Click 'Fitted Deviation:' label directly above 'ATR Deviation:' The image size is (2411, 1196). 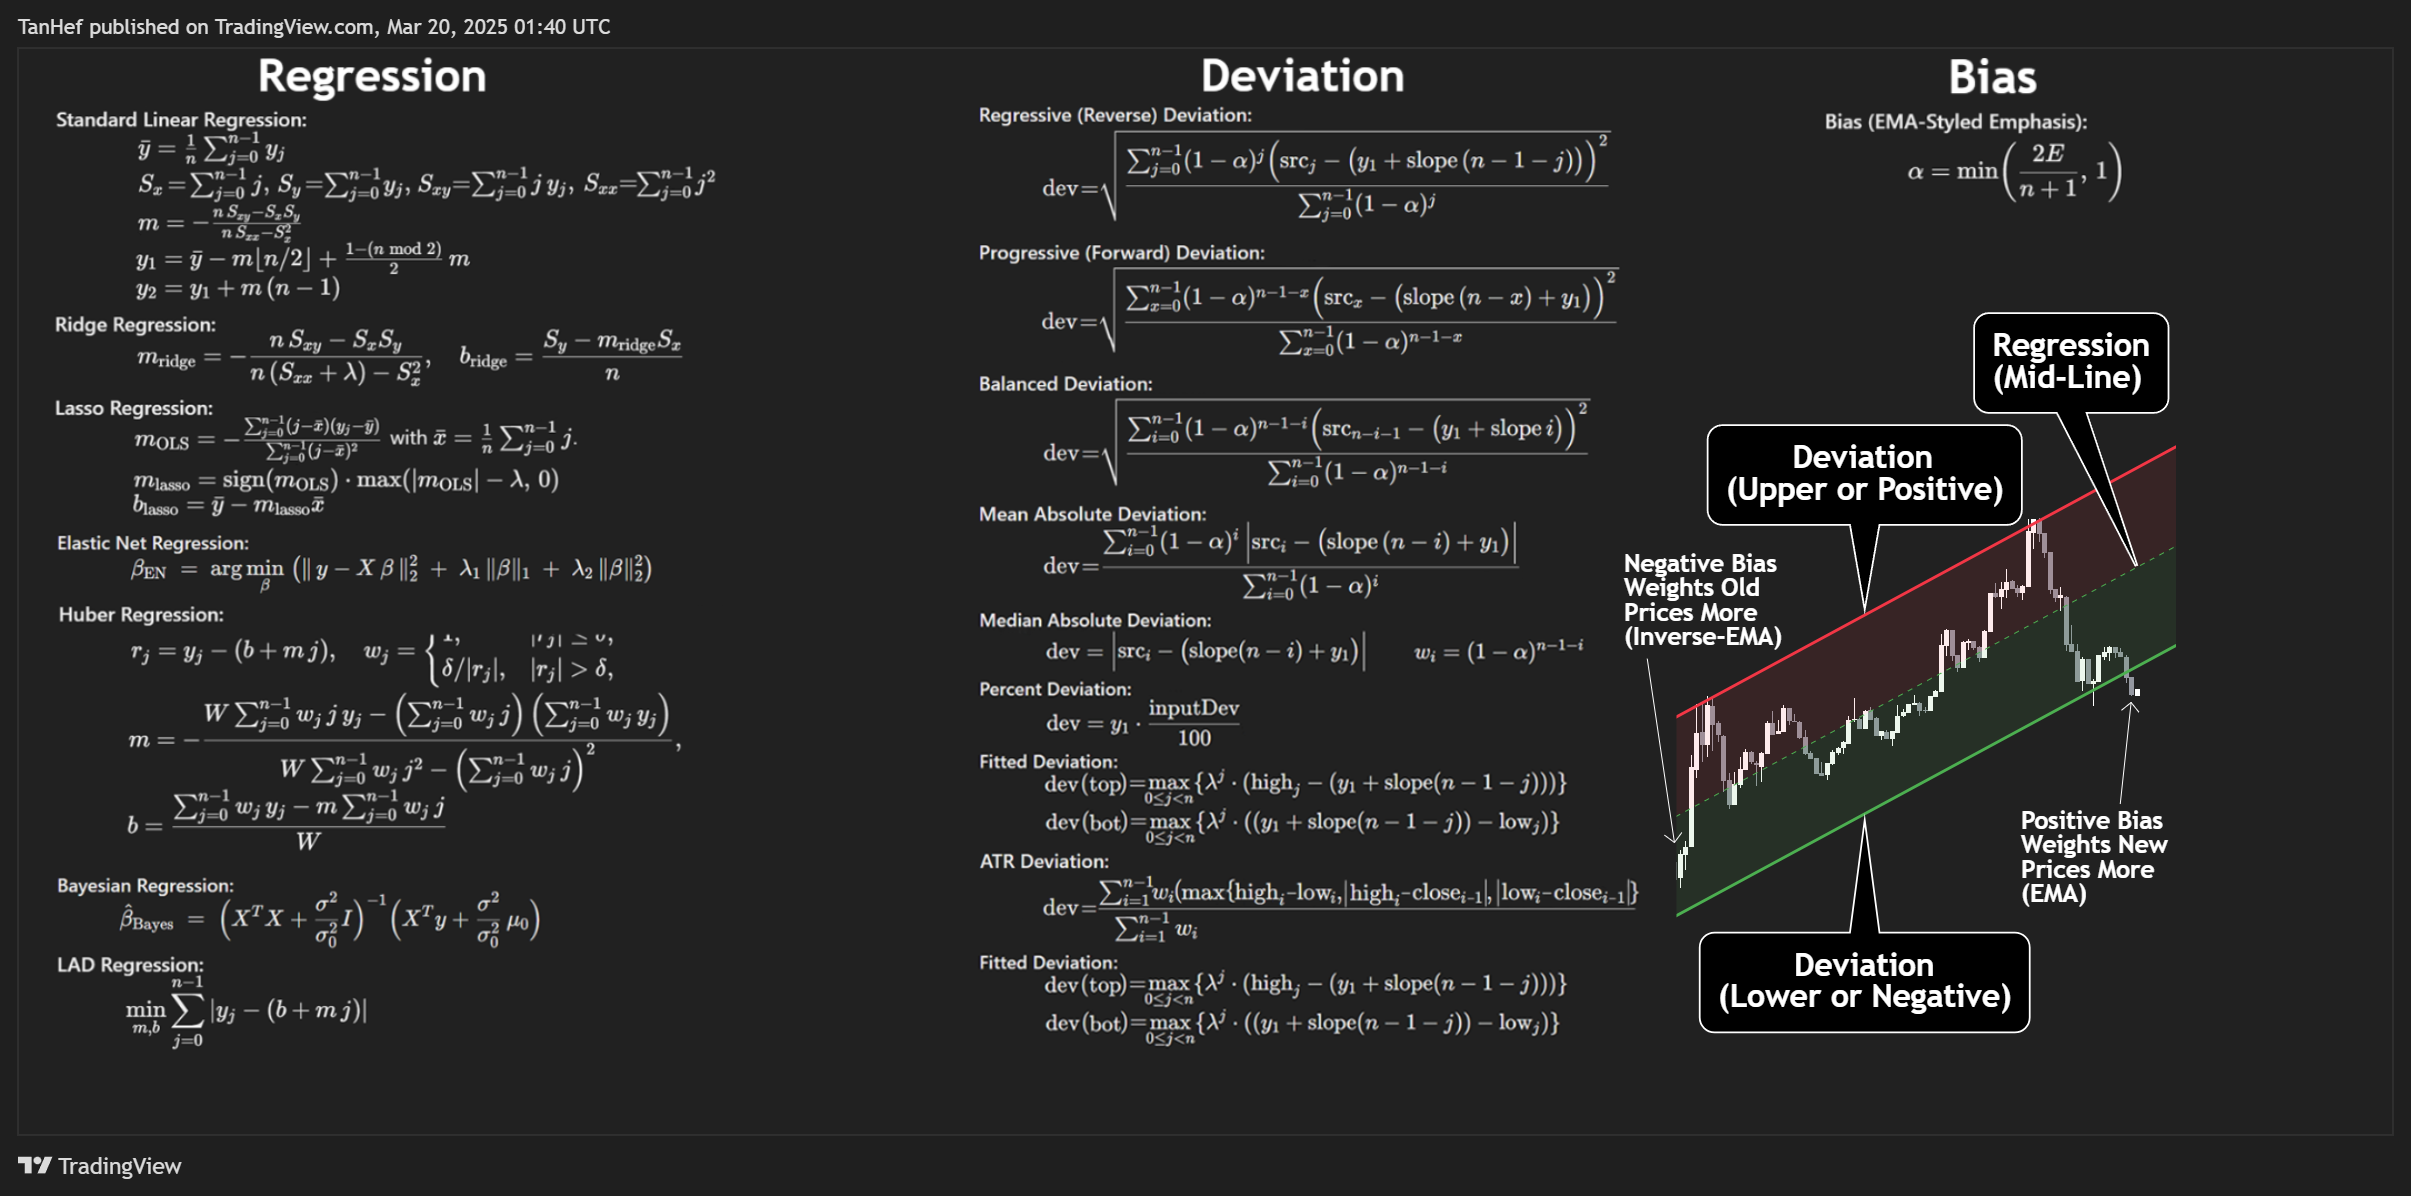coord(1048,762)
